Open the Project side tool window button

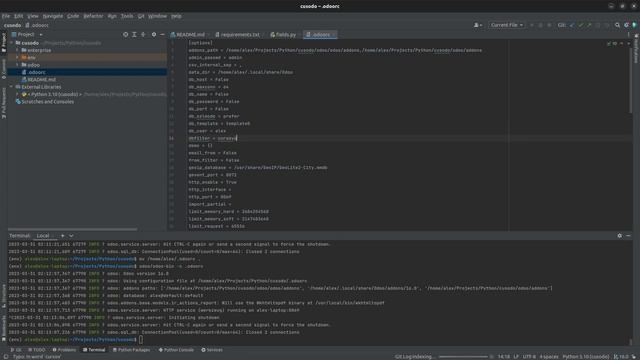click(4, 42)
